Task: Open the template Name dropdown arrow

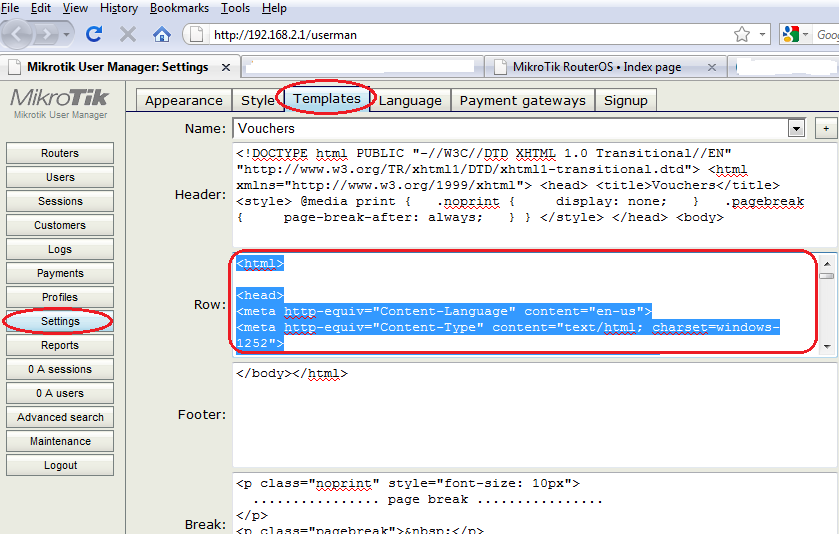Action: click(x=796, y=129)
